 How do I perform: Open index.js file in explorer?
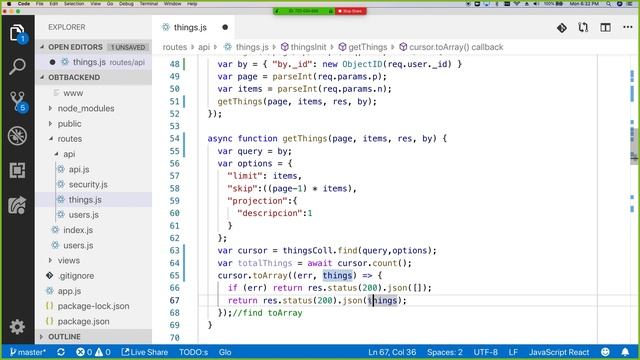pos(78,230)
